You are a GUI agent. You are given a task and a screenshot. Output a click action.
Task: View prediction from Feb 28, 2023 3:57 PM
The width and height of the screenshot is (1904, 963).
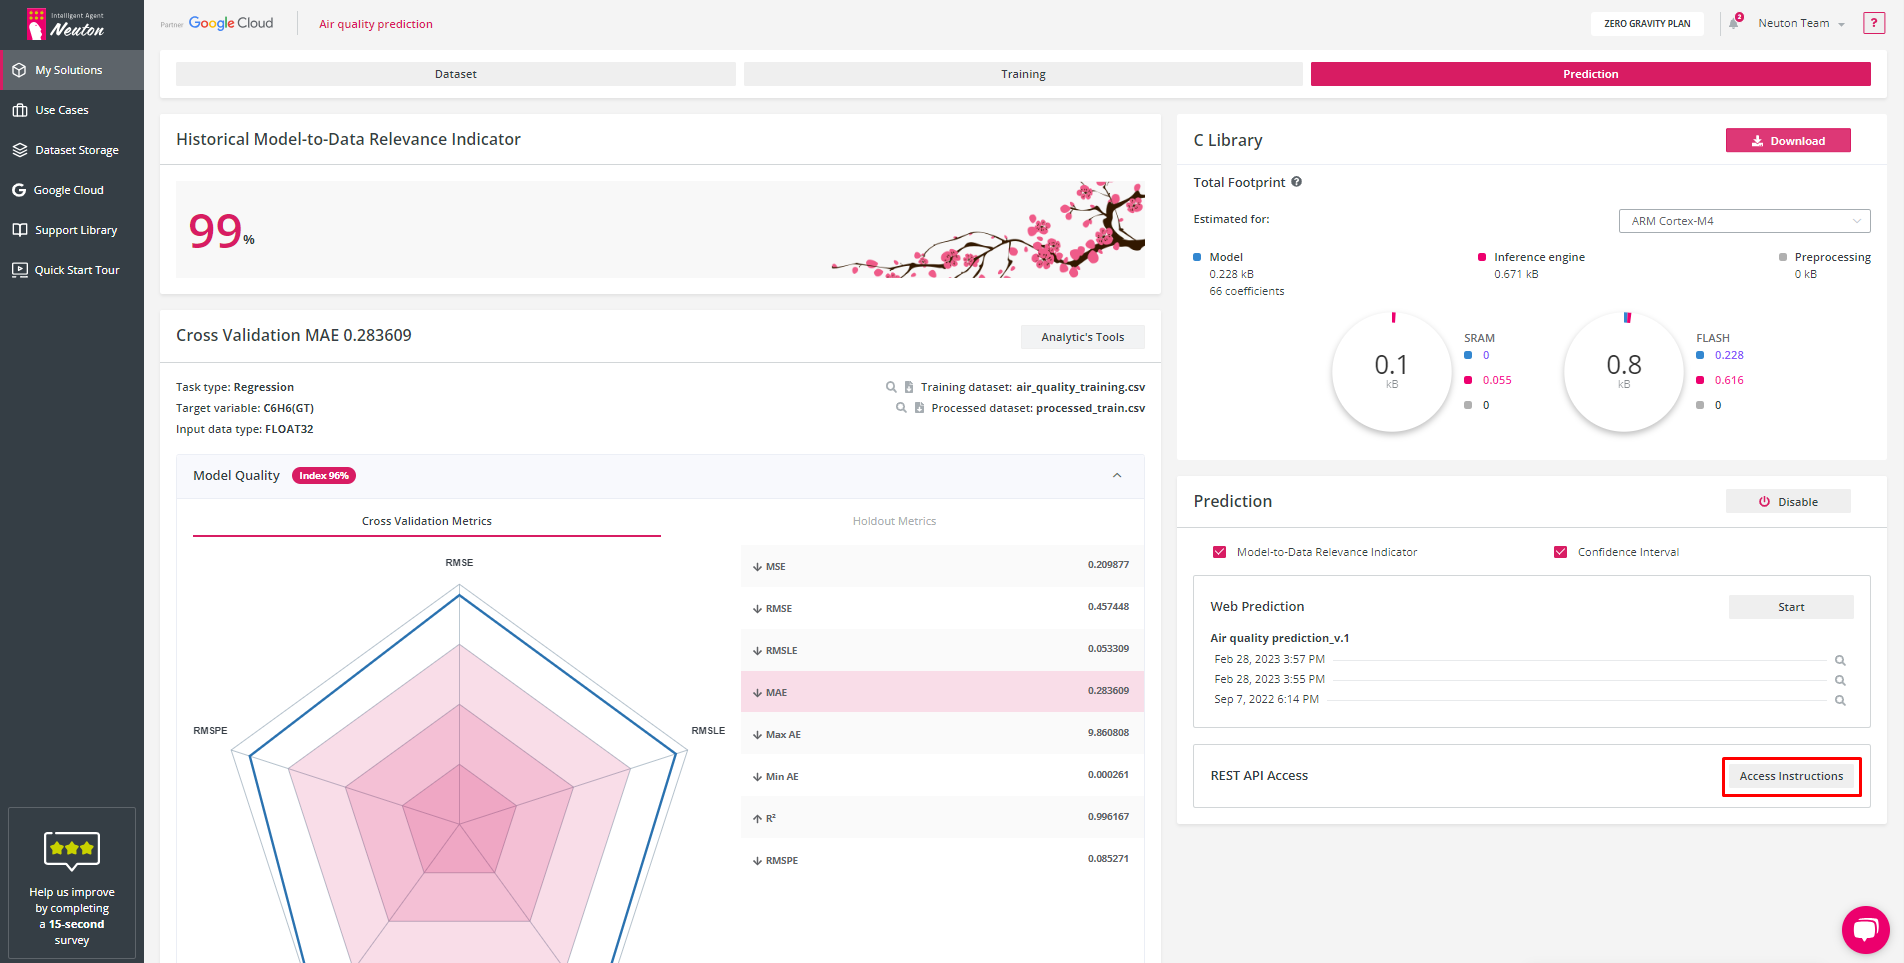point(1840,660)
